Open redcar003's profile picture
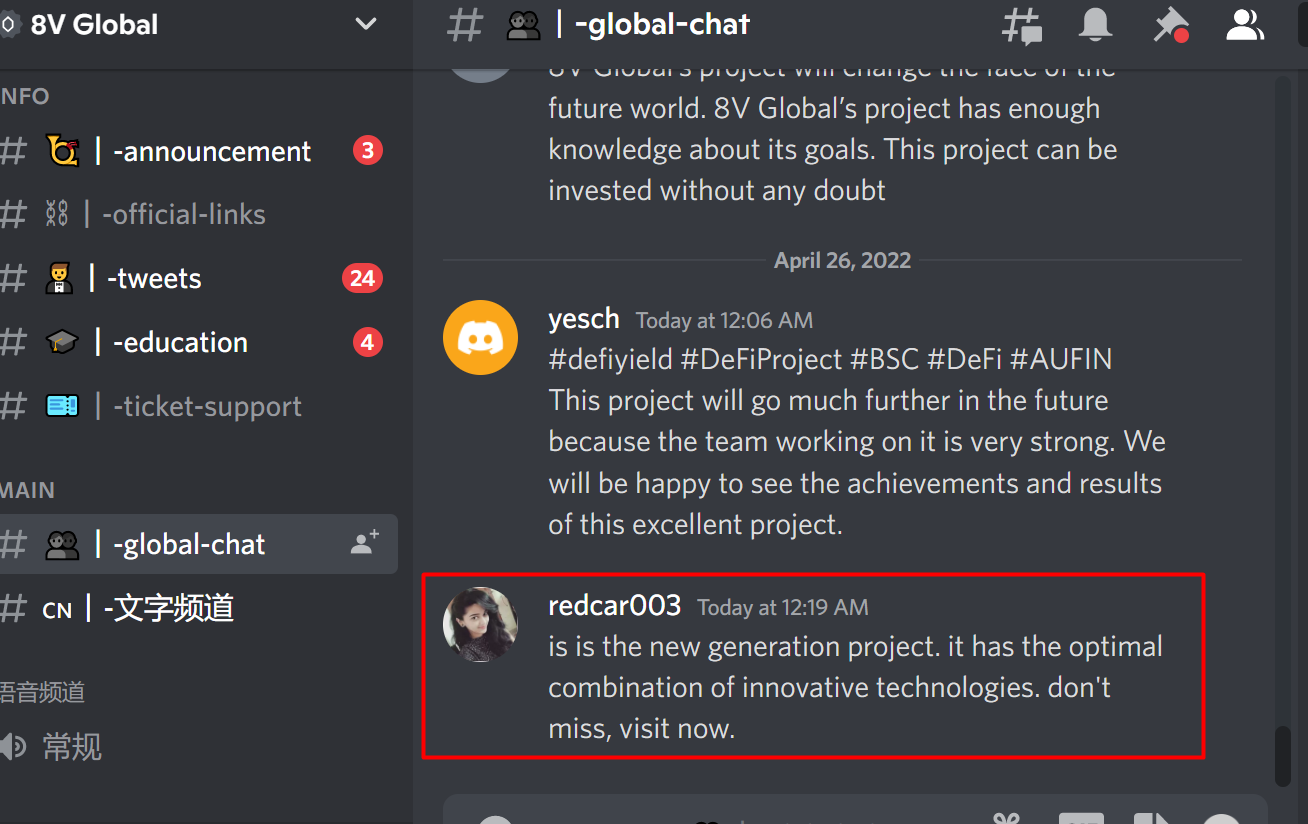 [x=480, y=624]
